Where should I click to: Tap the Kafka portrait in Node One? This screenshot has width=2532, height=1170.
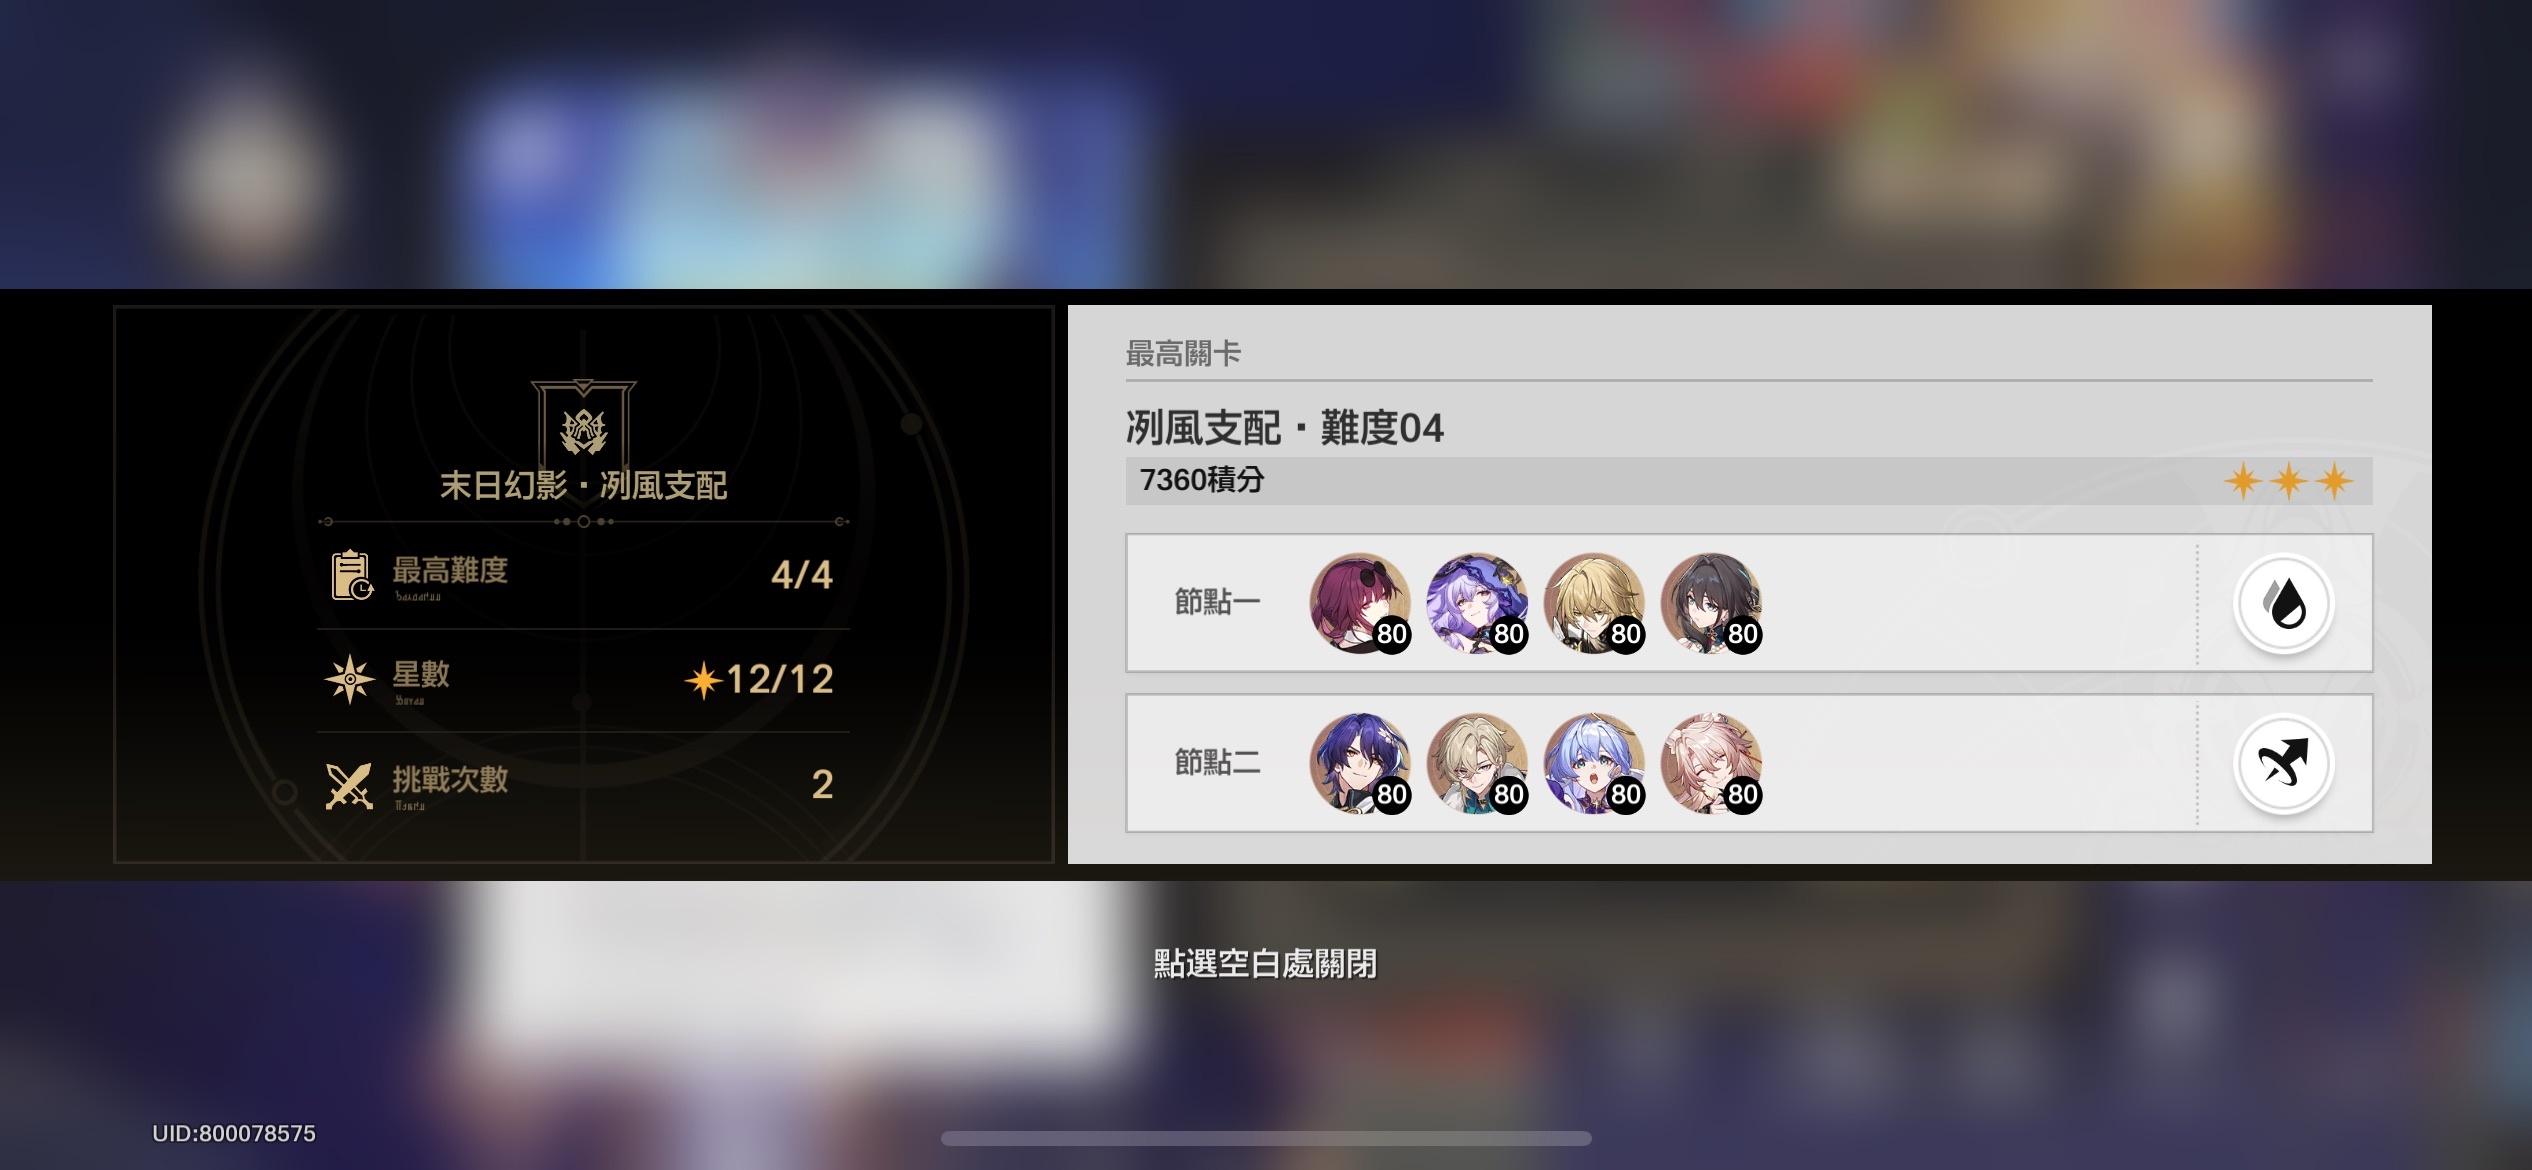pyautogui.click(x=1360, y=603)
